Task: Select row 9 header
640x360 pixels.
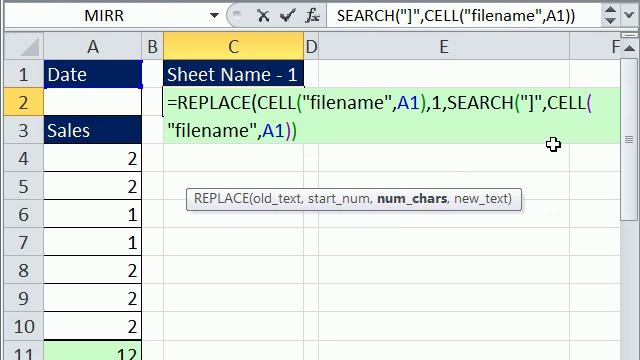Action: tap(24, 298)
